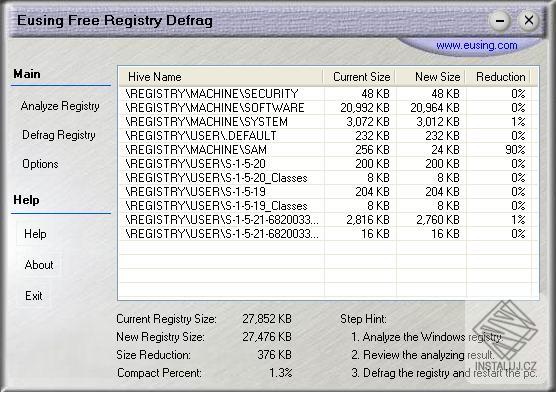The width and height of the screenshot is (556, 393).
Task: Open Help in the sidebar list
Action: pos(35,234)
